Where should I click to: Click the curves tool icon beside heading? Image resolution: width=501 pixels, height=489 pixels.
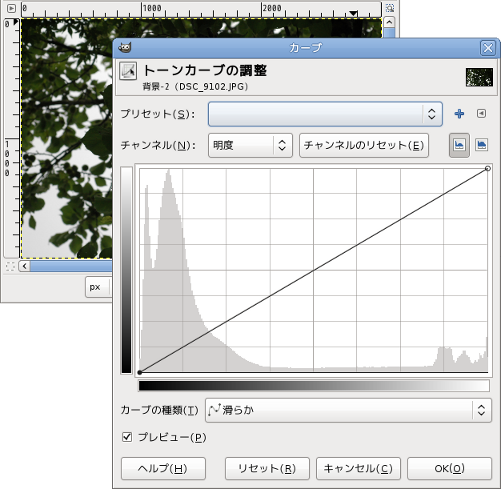[128, 71]
